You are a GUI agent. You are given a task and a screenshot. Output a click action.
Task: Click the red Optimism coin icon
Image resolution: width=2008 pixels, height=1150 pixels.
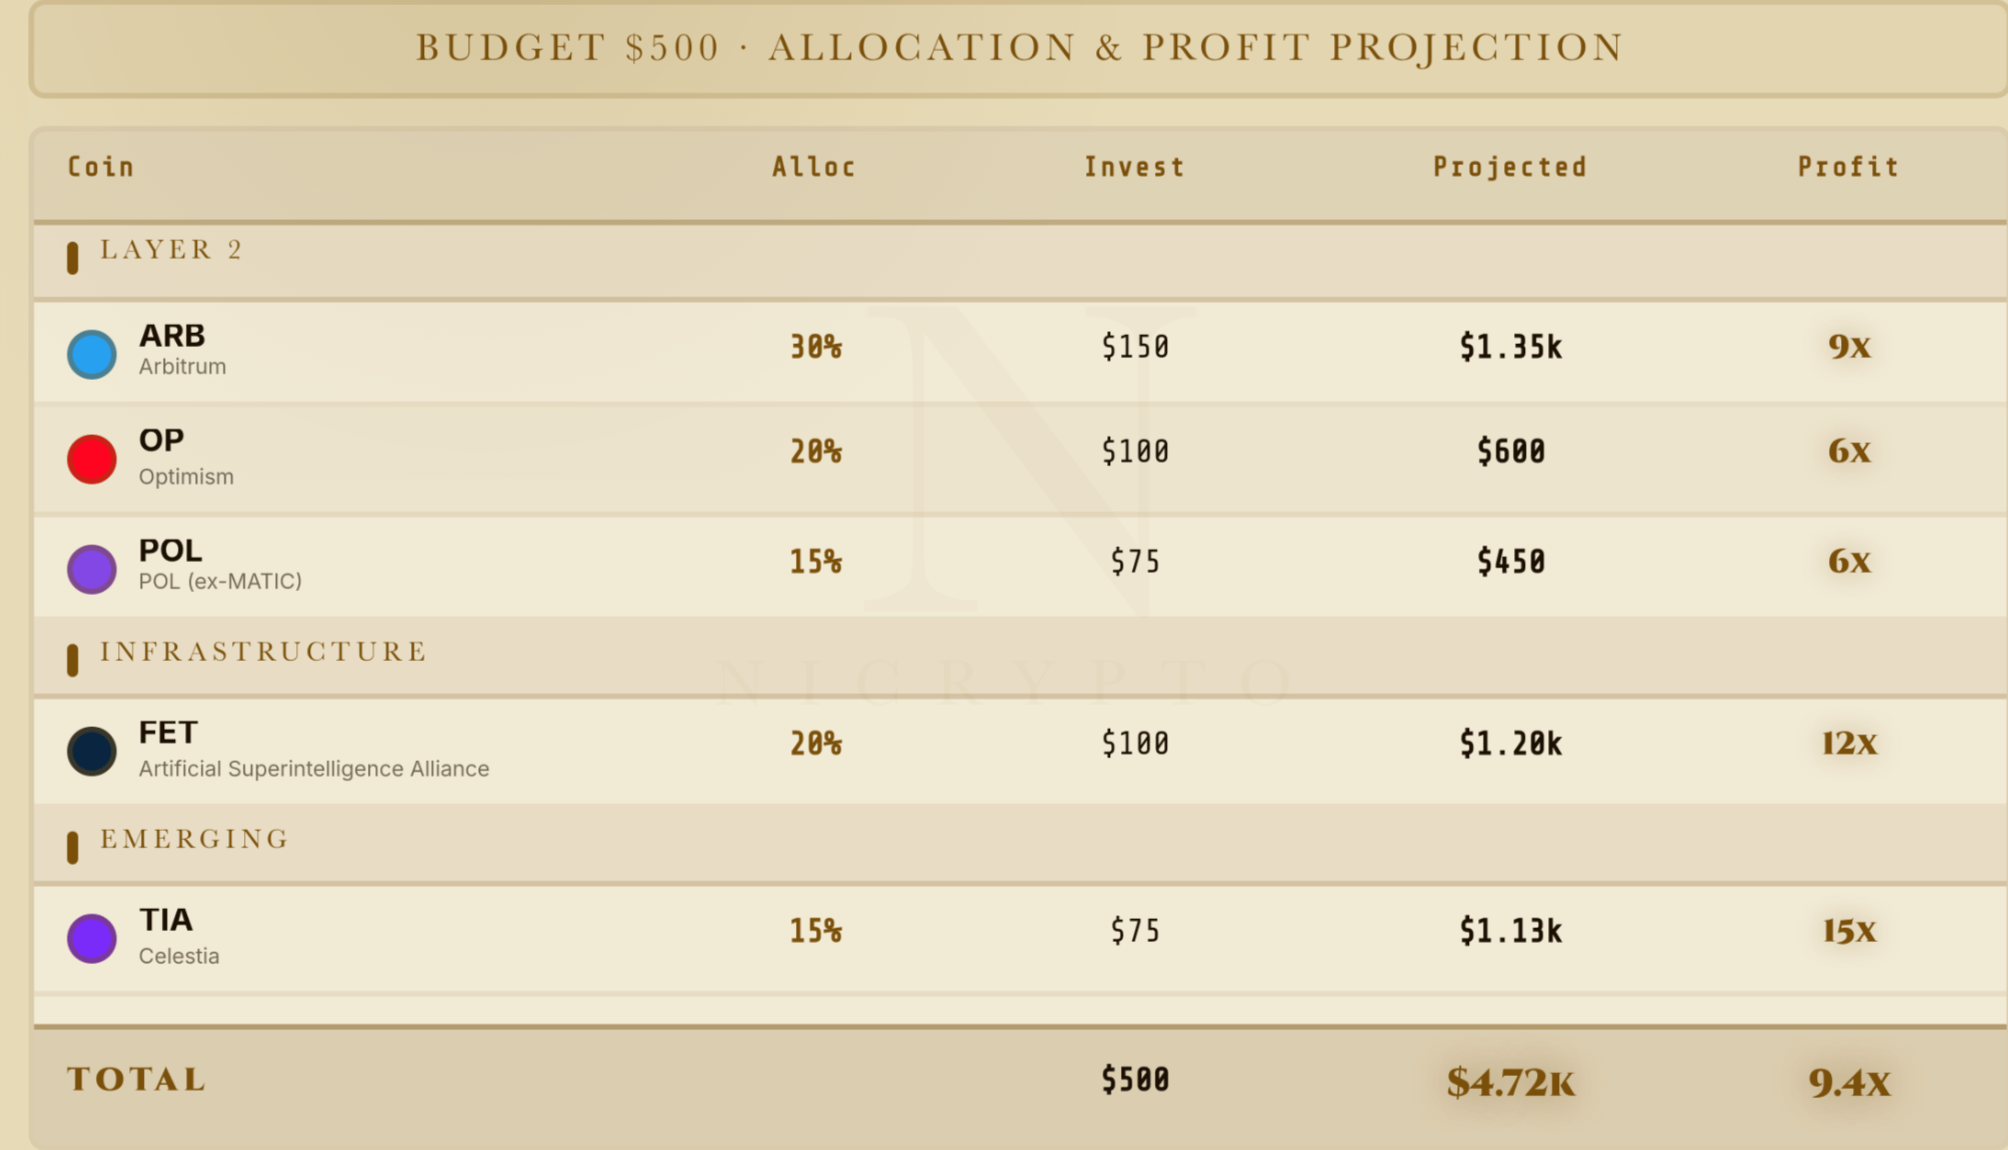(x=91, y=459)
